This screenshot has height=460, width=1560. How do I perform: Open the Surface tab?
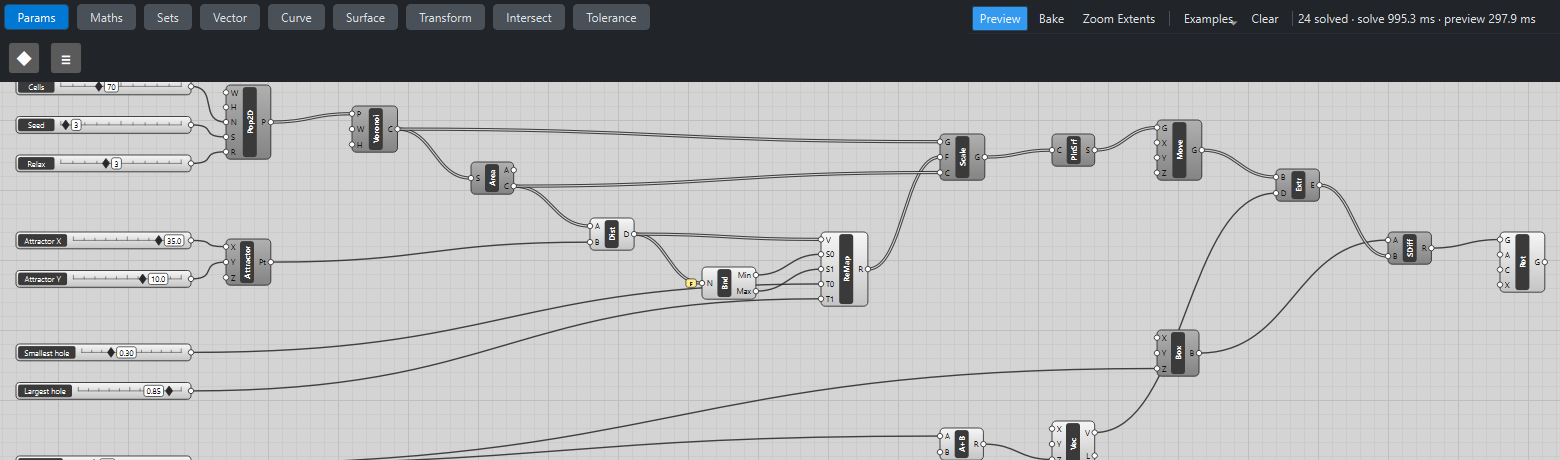pos(365,18)
